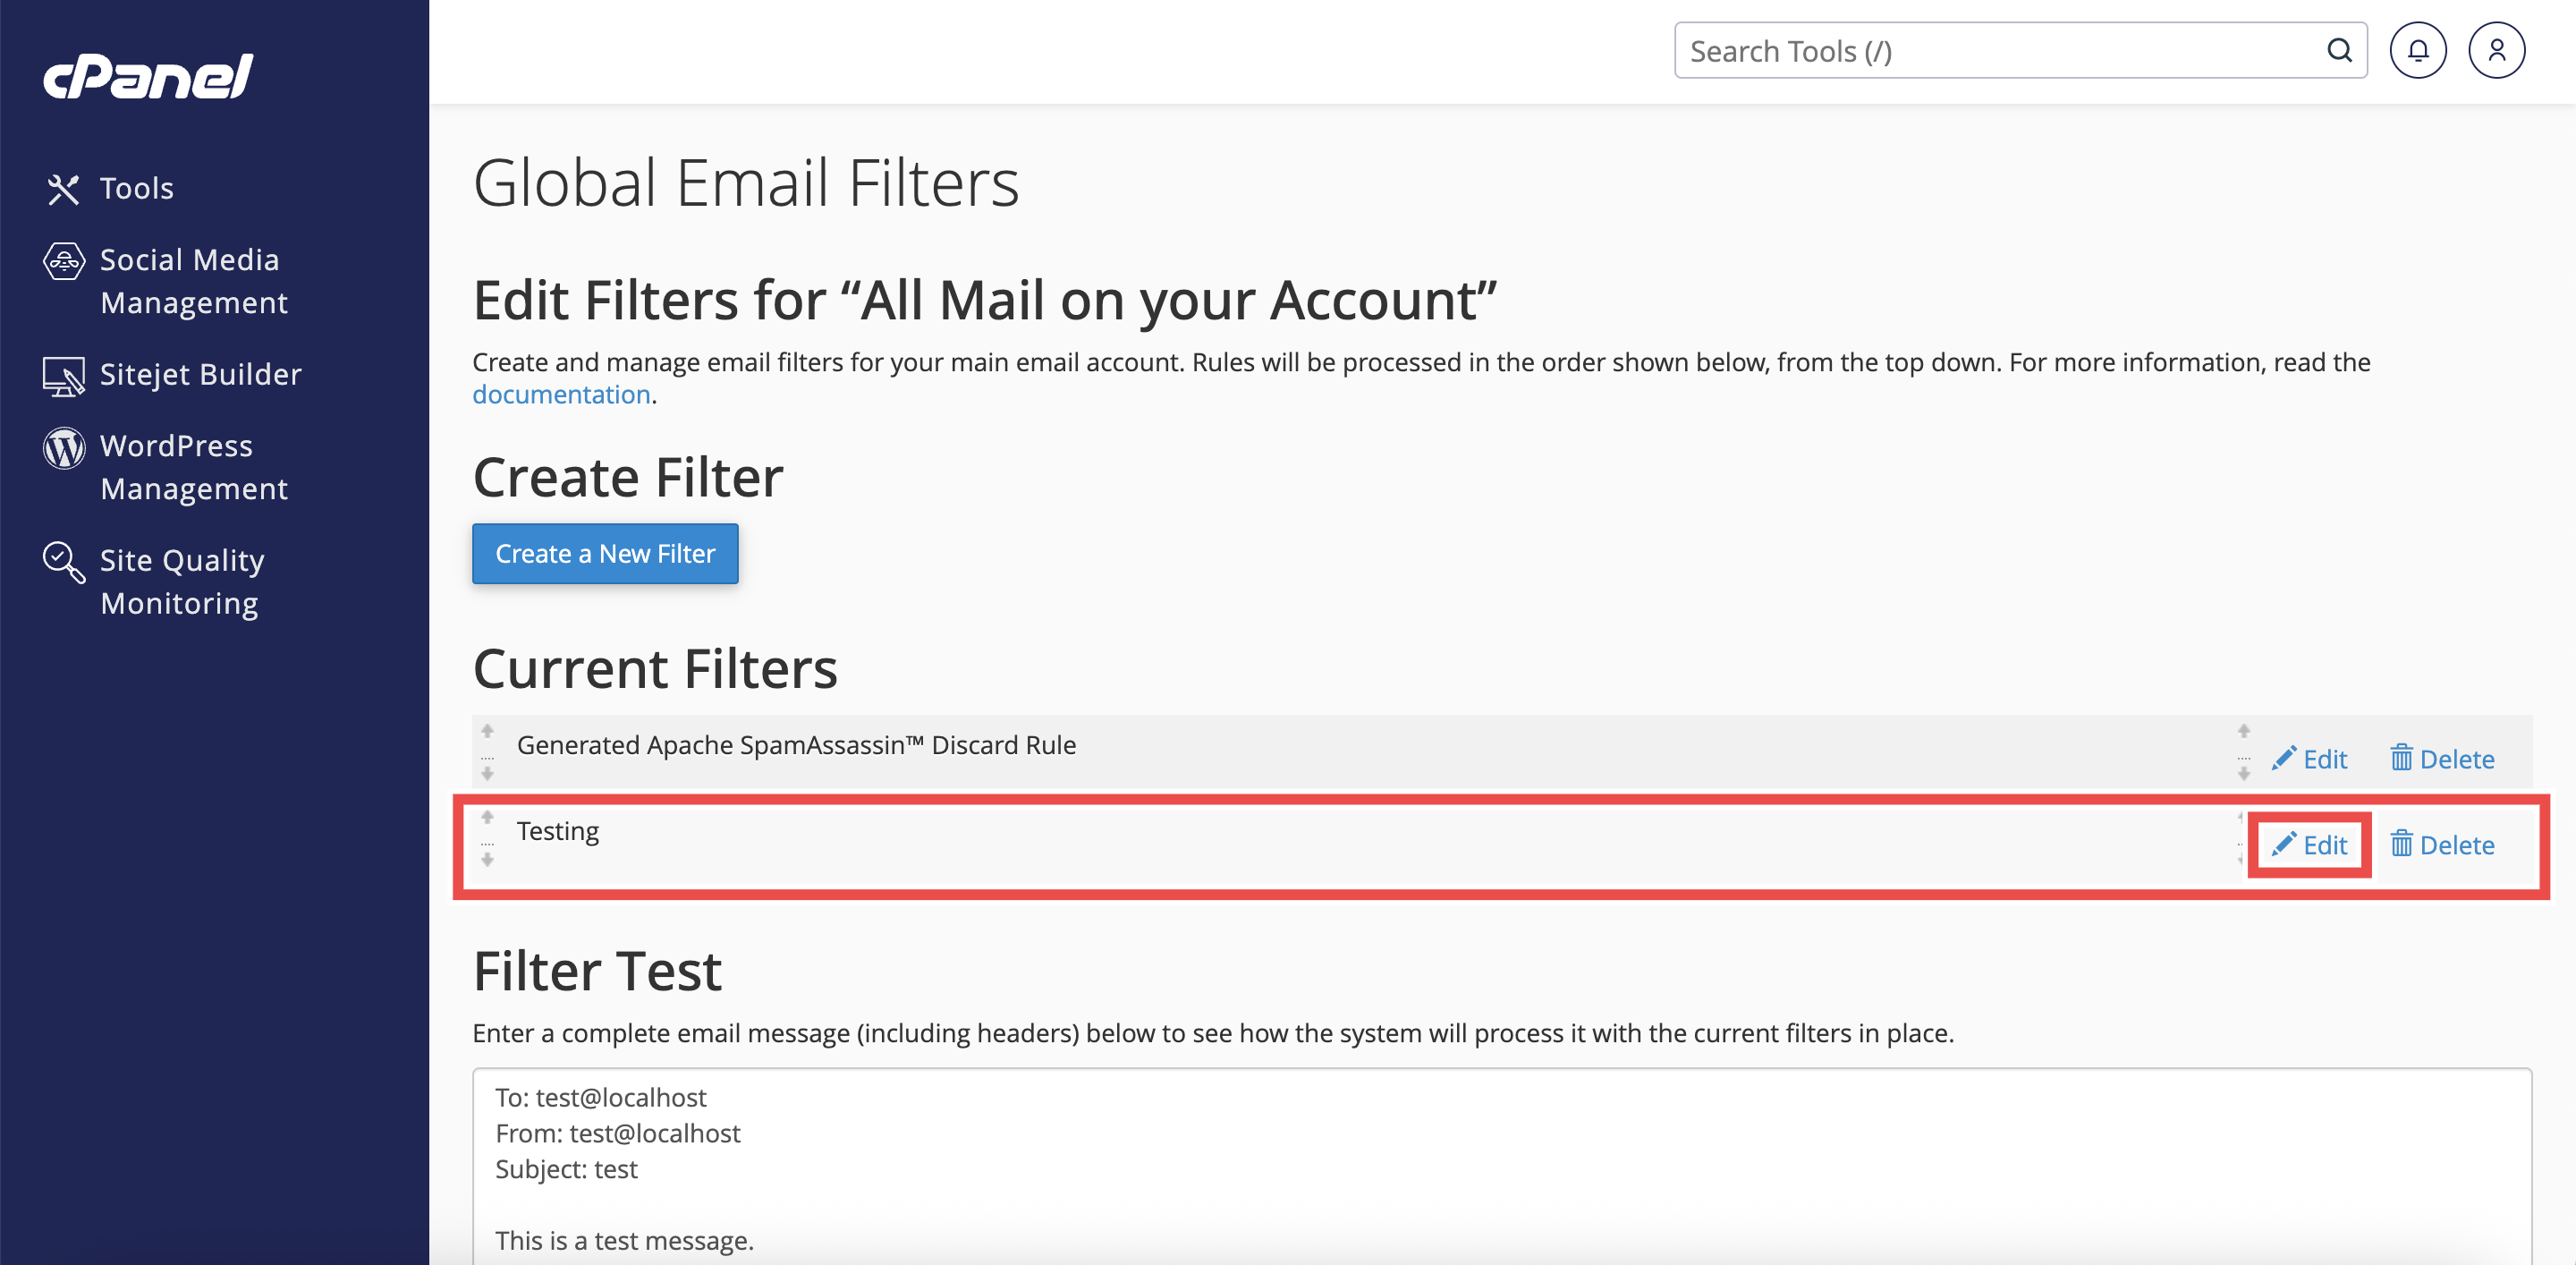Click the Site Quality Monitoring magnifier icon
The width and height of the screenshot is (2576, 1265).
pos(63,562)
